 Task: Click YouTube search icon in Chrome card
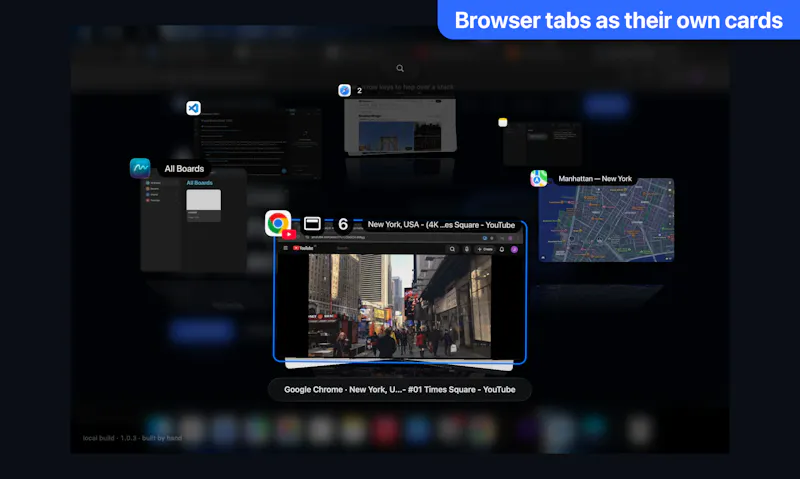point(452,249)
